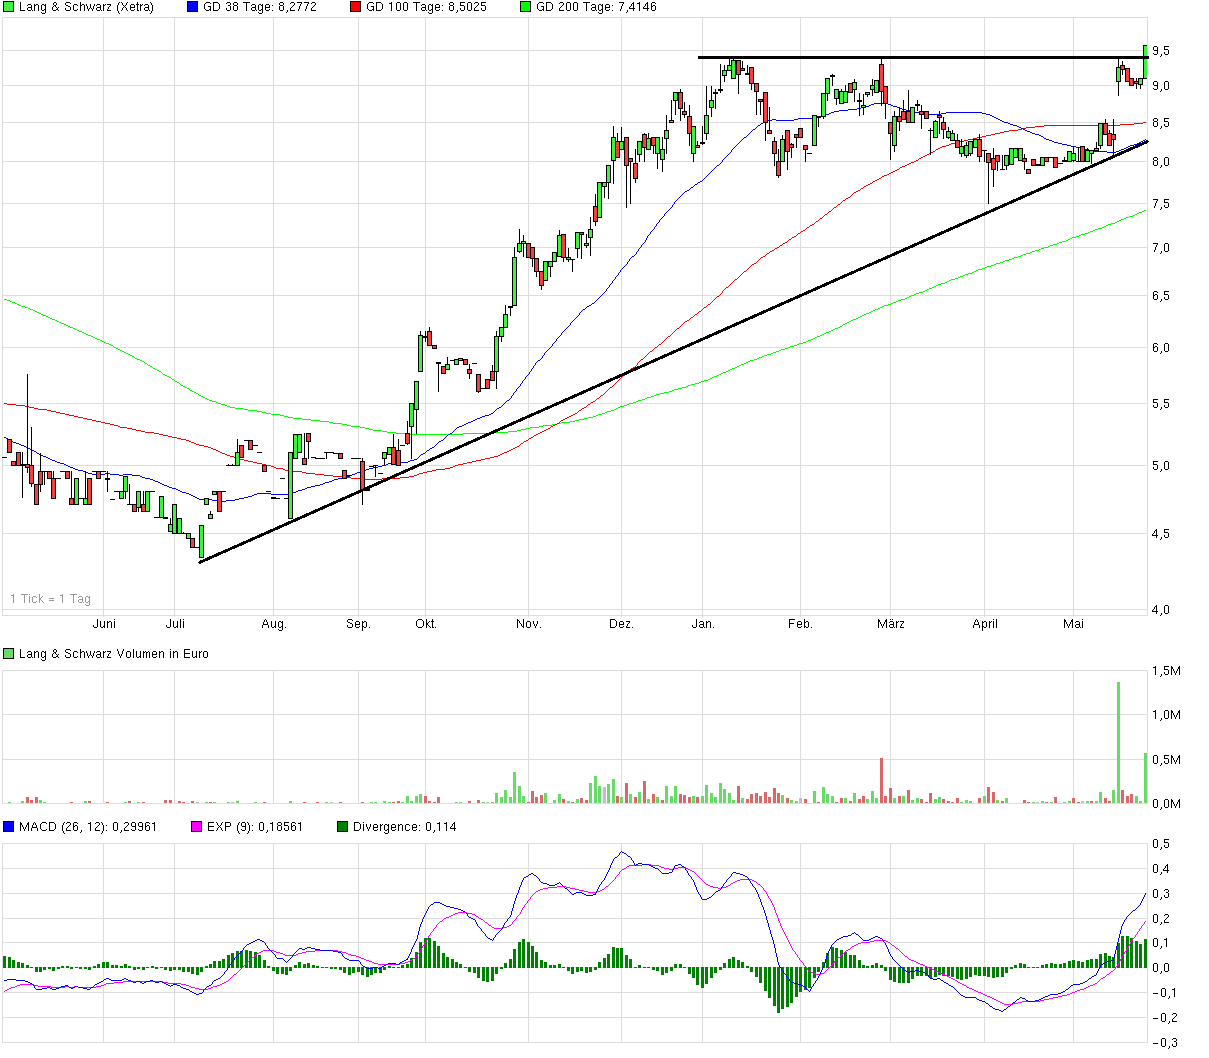
Task: Click the 'Aug.' month label
Action: pyautogui.click(x=274, y=624)
